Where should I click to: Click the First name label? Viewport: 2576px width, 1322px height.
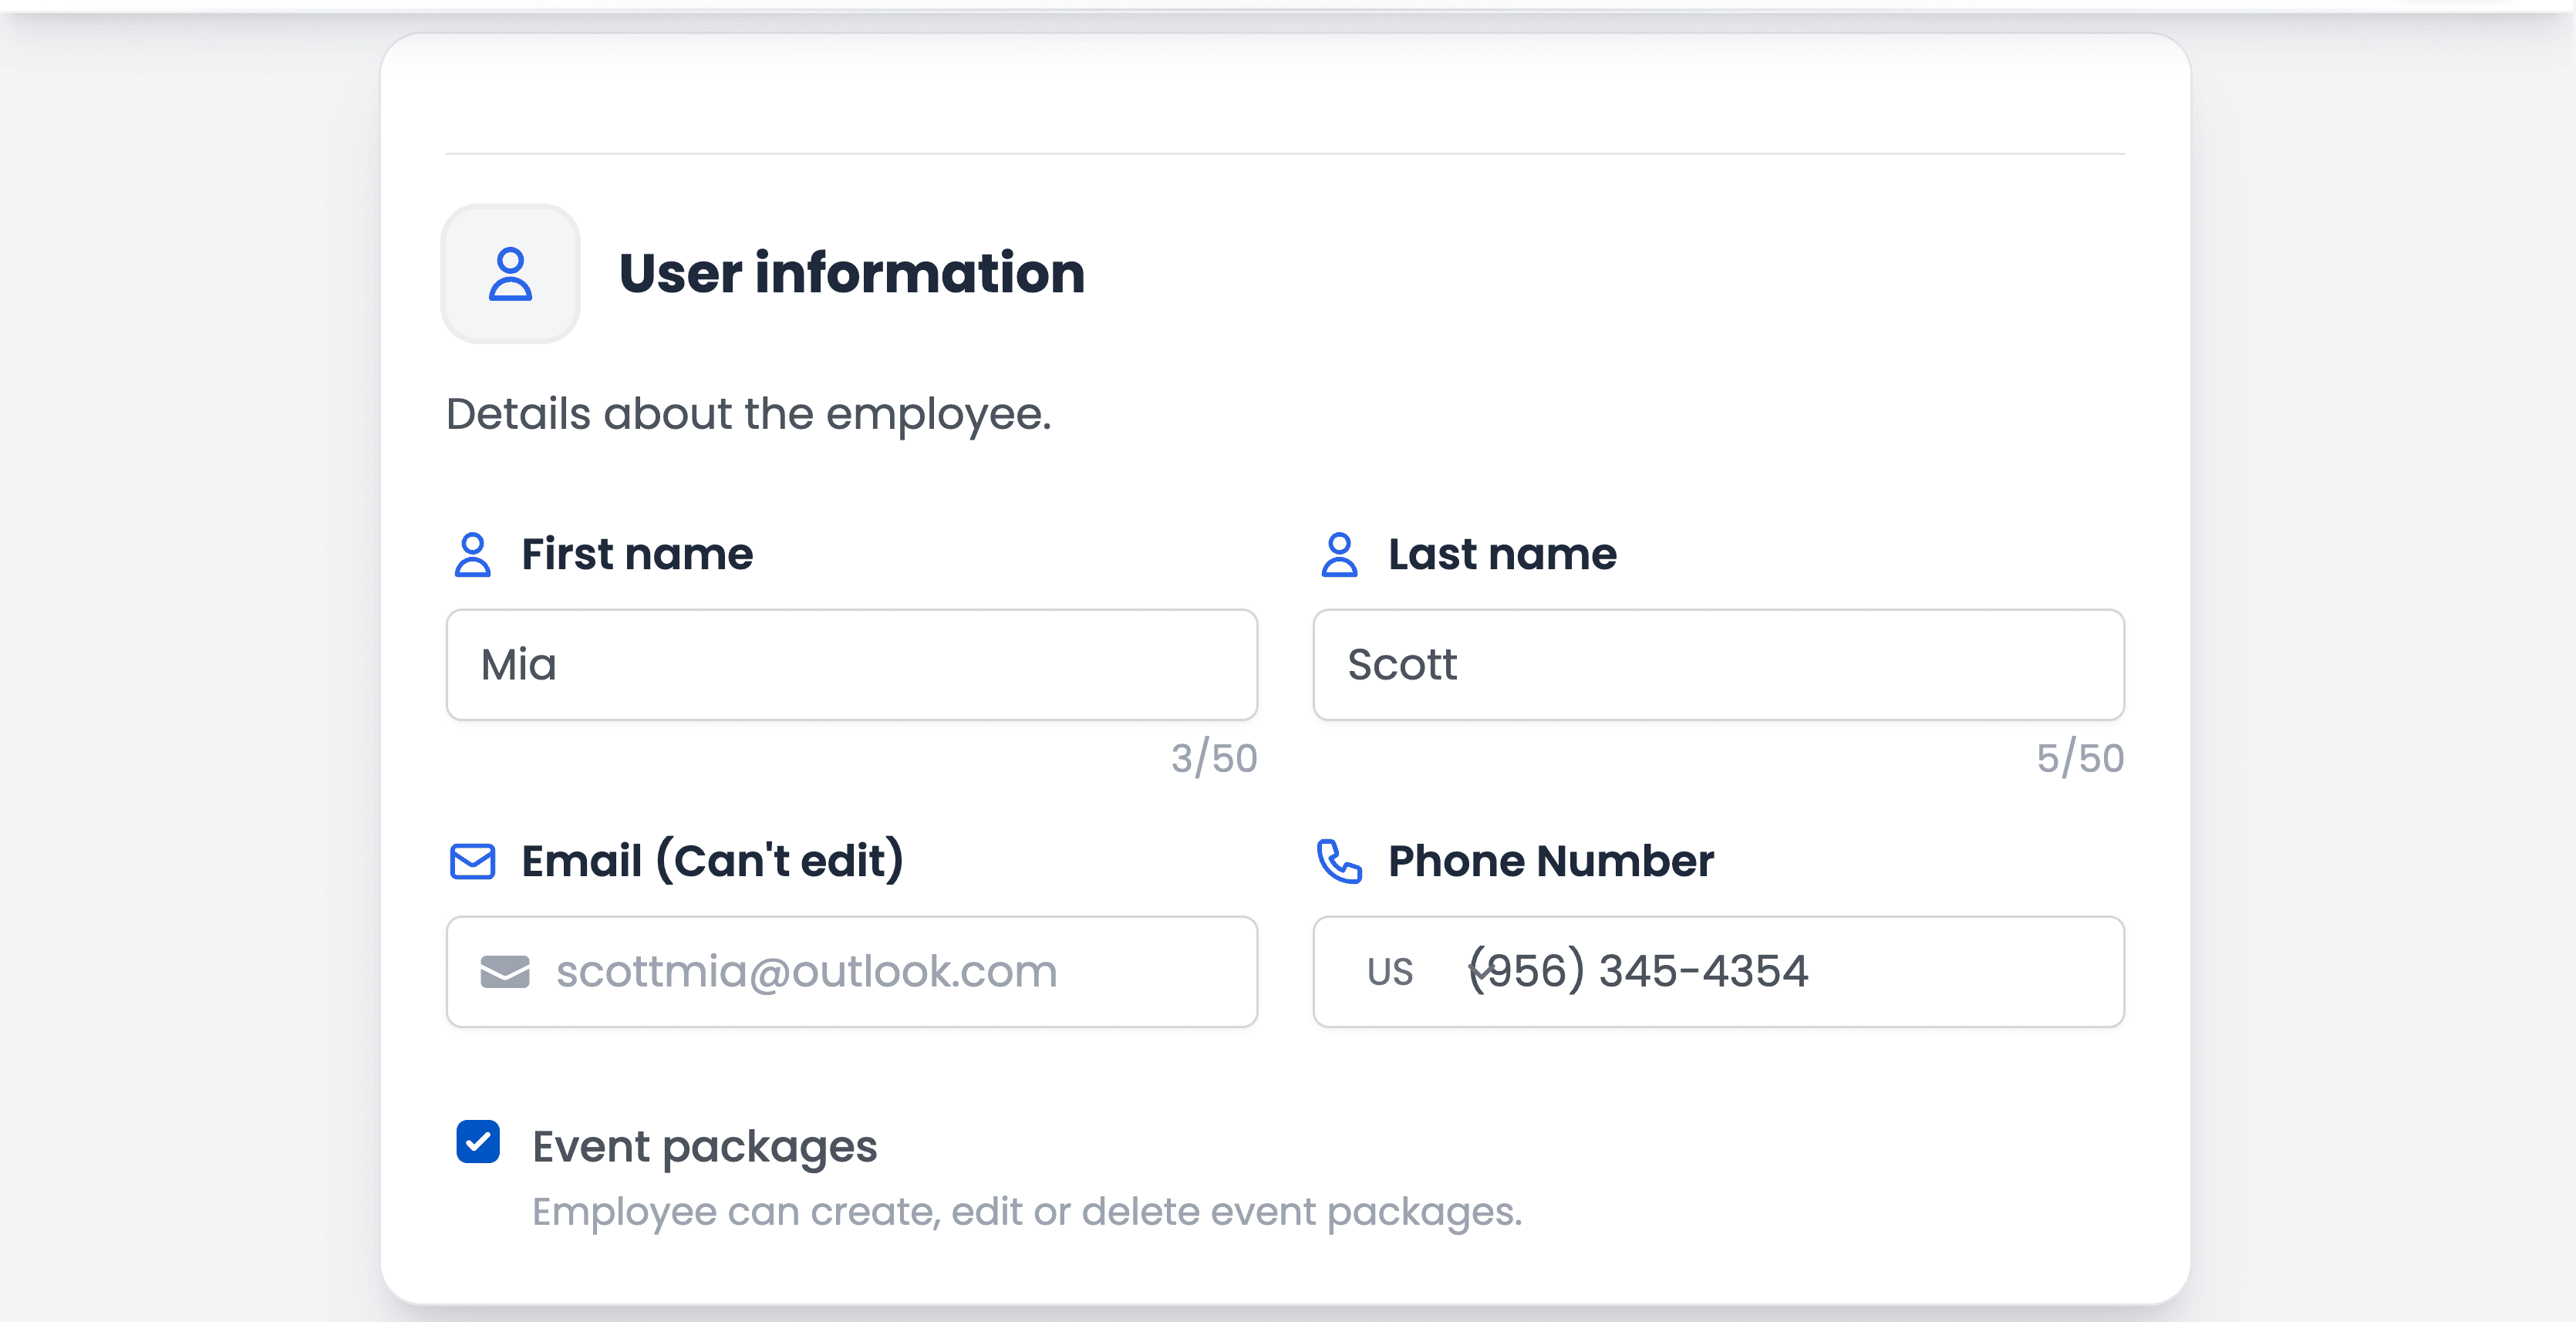coord(637,554)
